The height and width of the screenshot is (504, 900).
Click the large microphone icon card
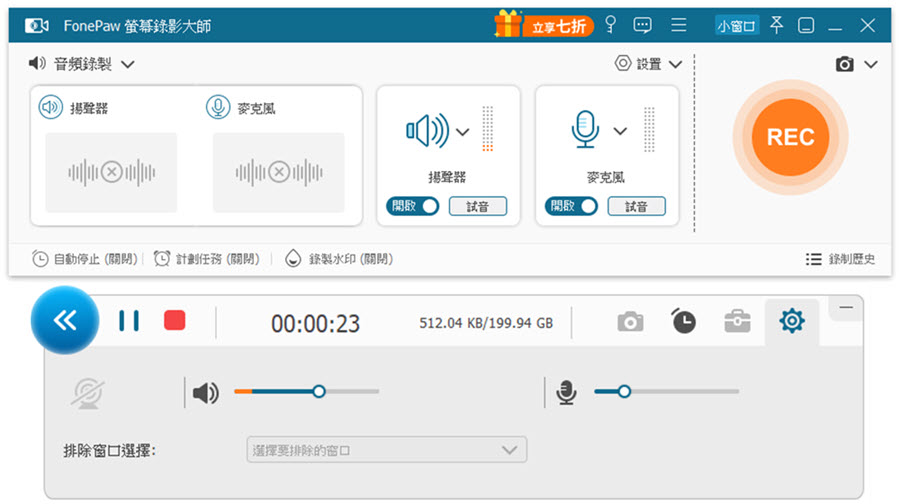point(585,130)
